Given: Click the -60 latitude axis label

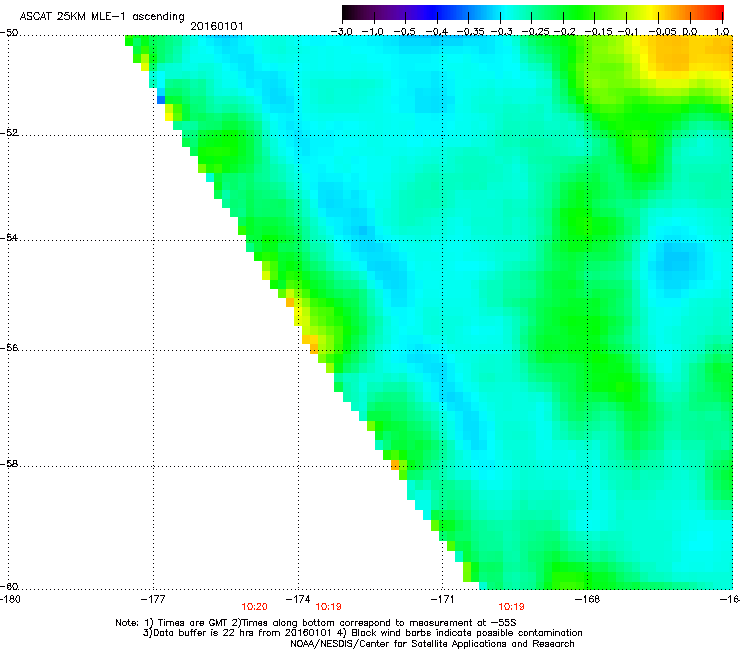Looking at the screenshot, I should (9, 586).
